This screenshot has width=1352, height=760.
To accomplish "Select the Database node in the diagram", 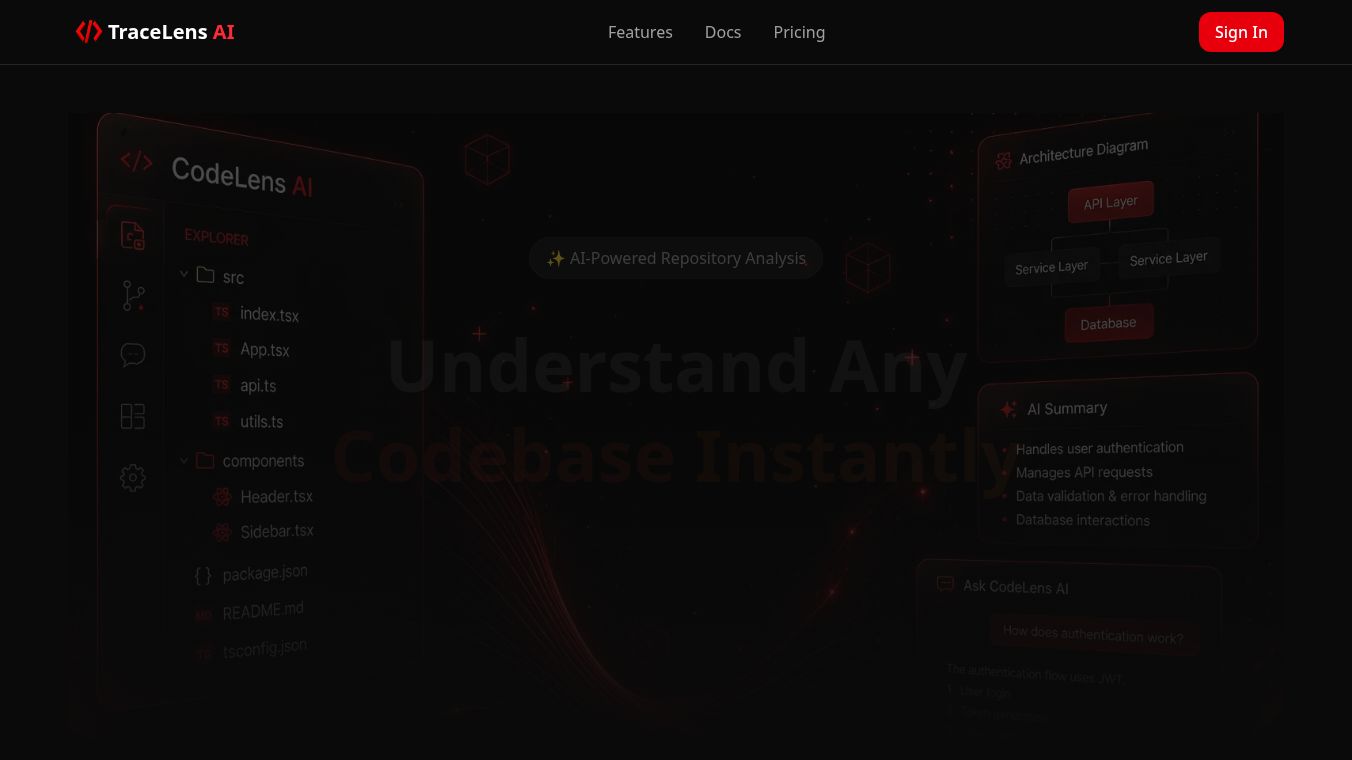I will point(1108,323).
